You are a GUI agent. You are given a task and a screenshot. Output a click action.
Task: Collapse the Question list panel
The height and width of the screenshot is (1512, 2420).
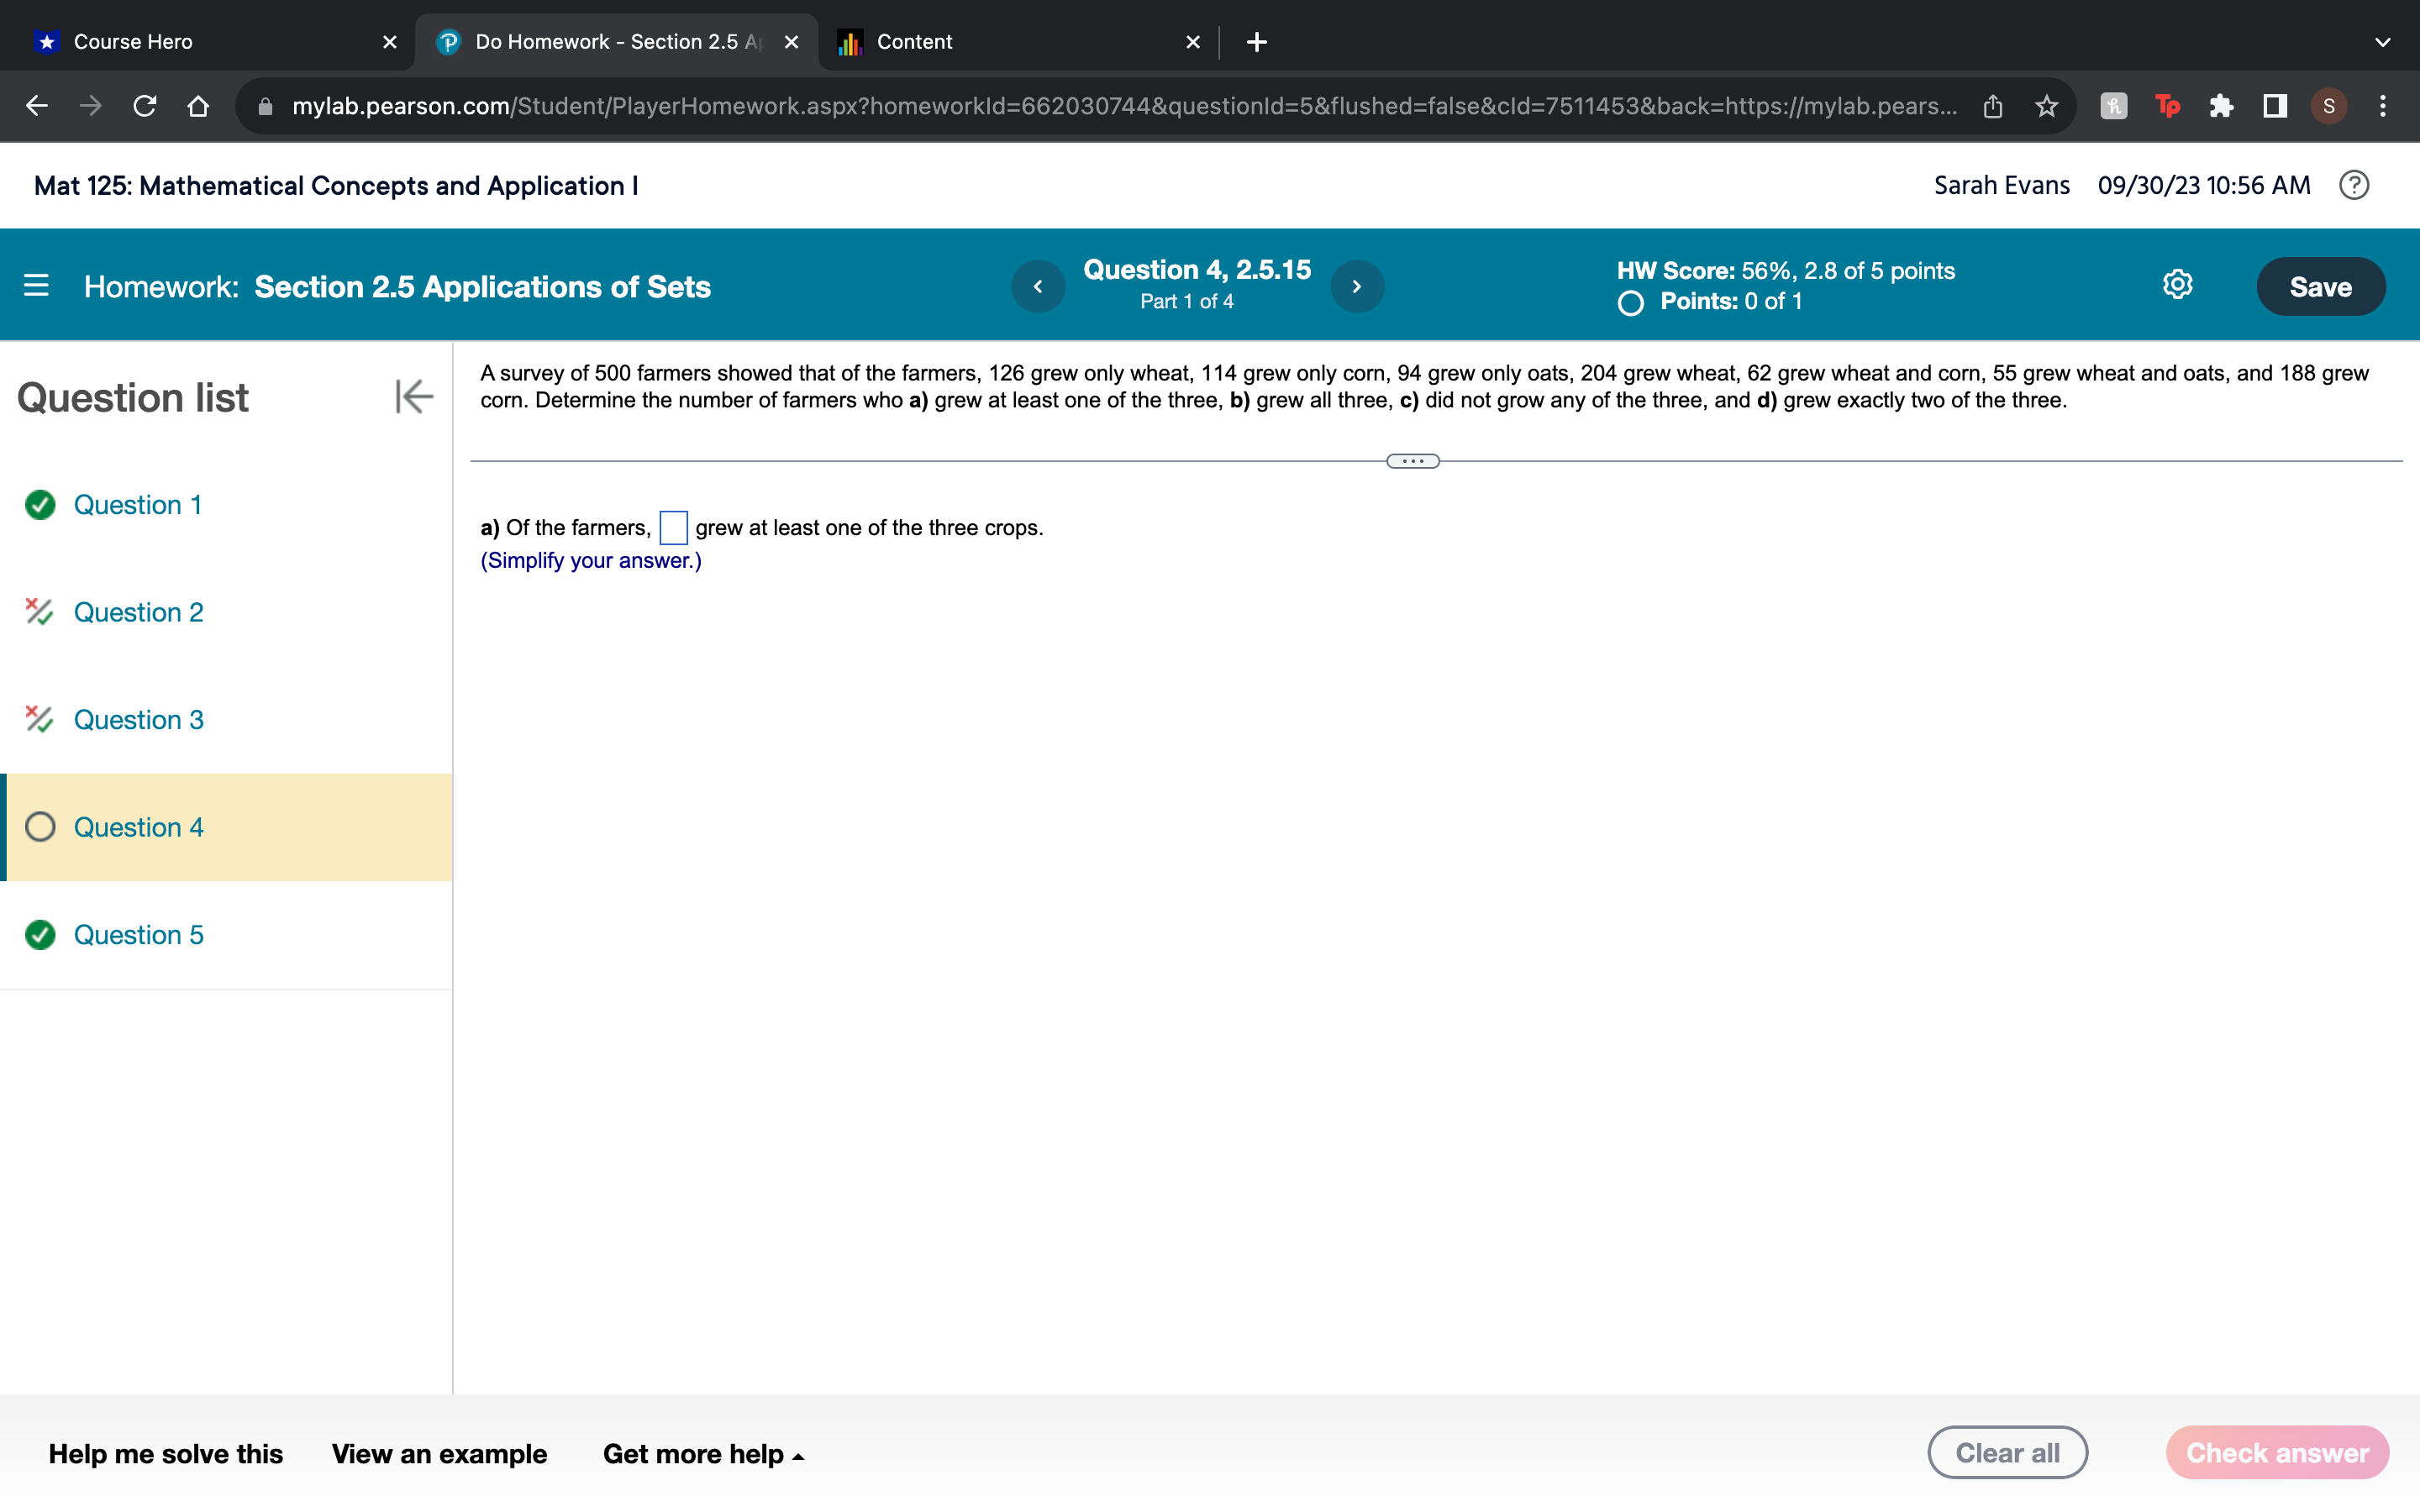414,397
